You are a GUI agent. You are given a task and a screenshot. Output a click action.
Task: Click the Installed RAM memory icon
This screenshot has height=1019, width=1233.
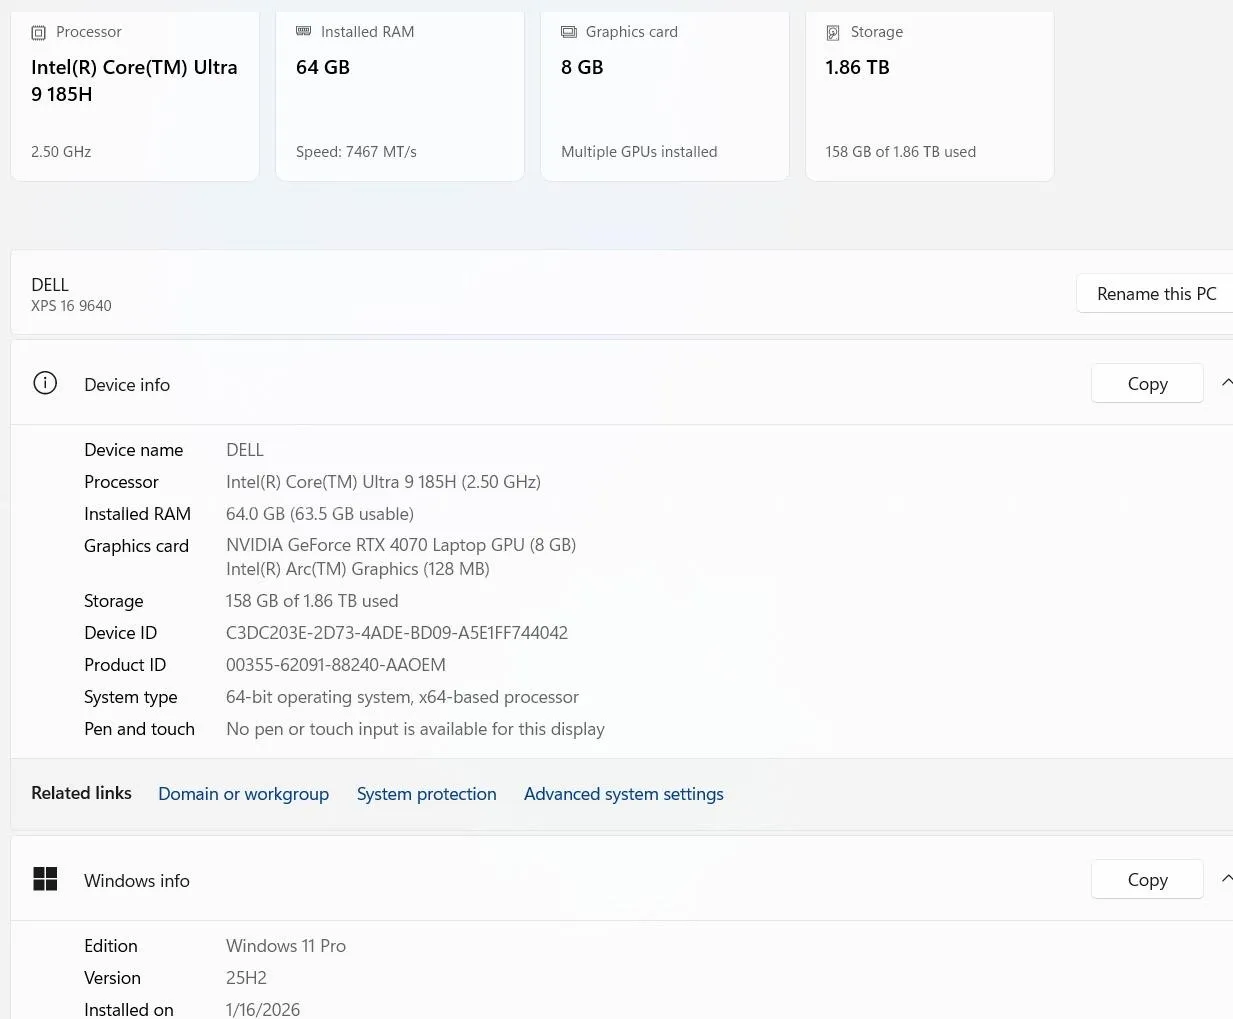(304, 32)
